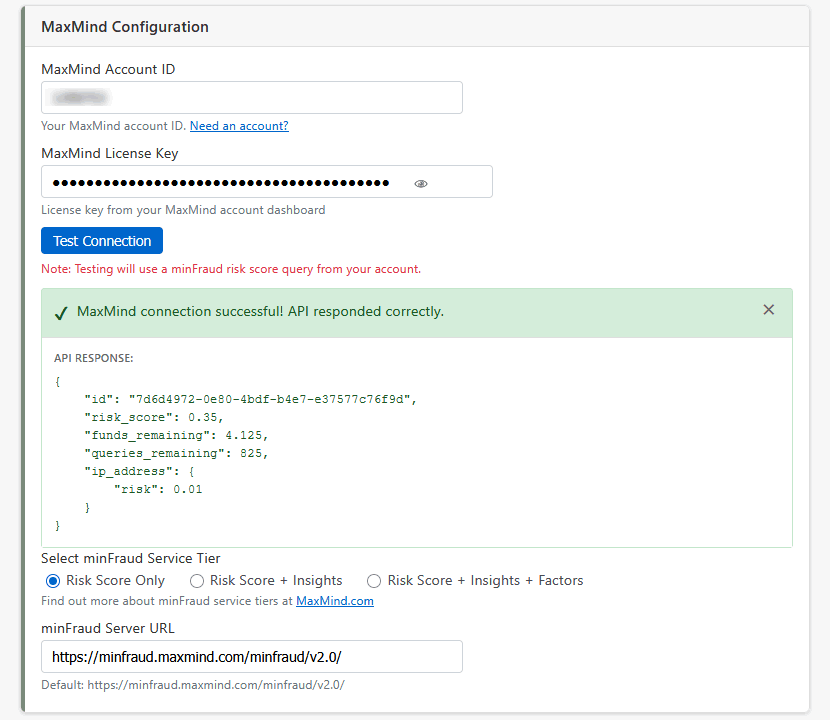Click the MaxMind Configuration panel heading
Viewport: 830px width, 720px height.
pos(125,27)
